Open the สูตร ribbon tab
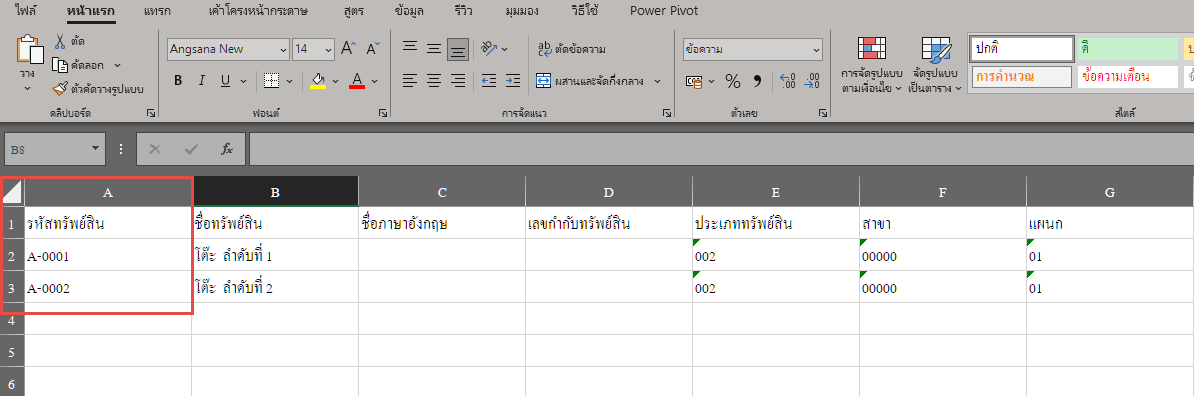Image resolution: width=1194 pixels, height=396 pixels. pyautogui.click(x=353, y=11)
